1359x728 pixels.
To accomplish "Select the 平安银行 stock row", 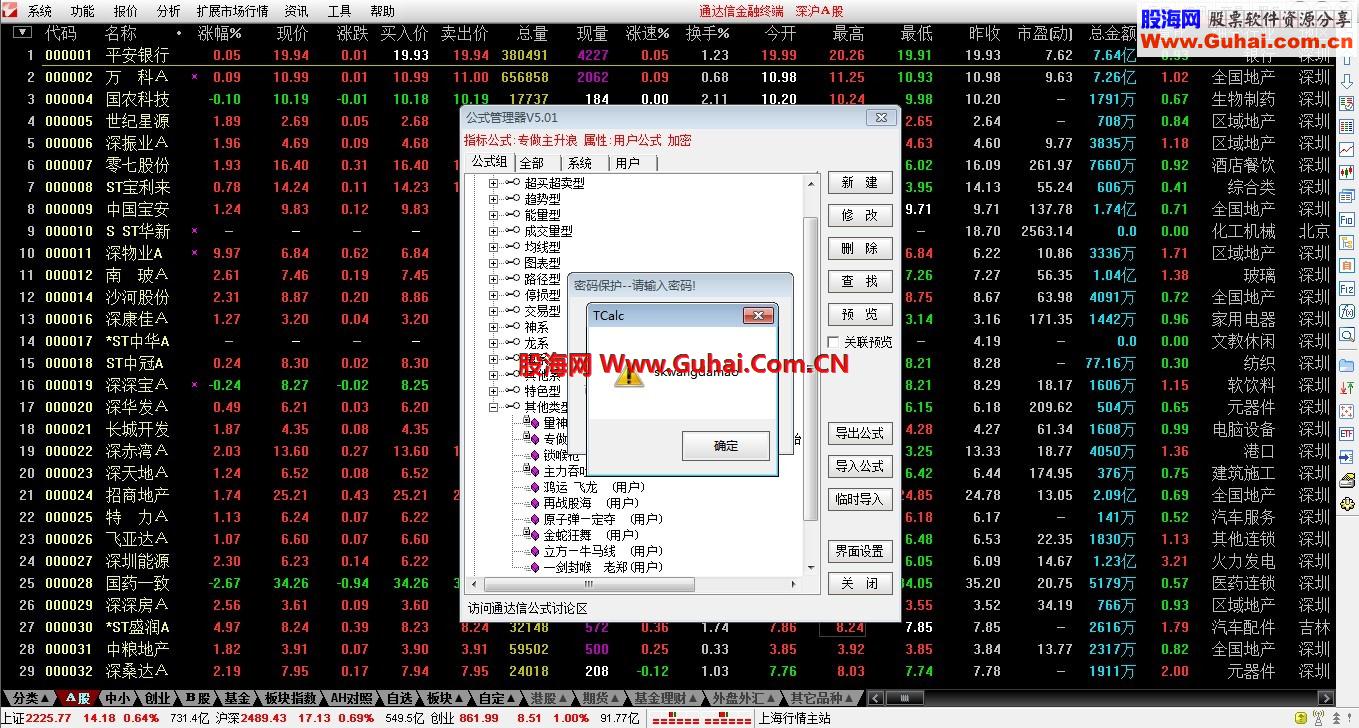I will pos(668,55).
